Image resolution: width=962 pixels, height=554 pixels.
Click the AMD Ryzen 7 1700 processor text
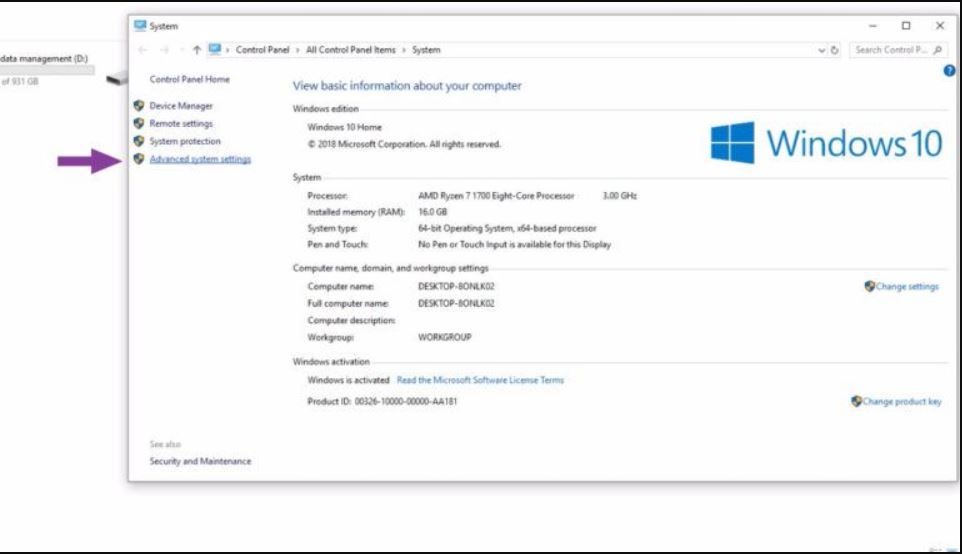point(496,196)
